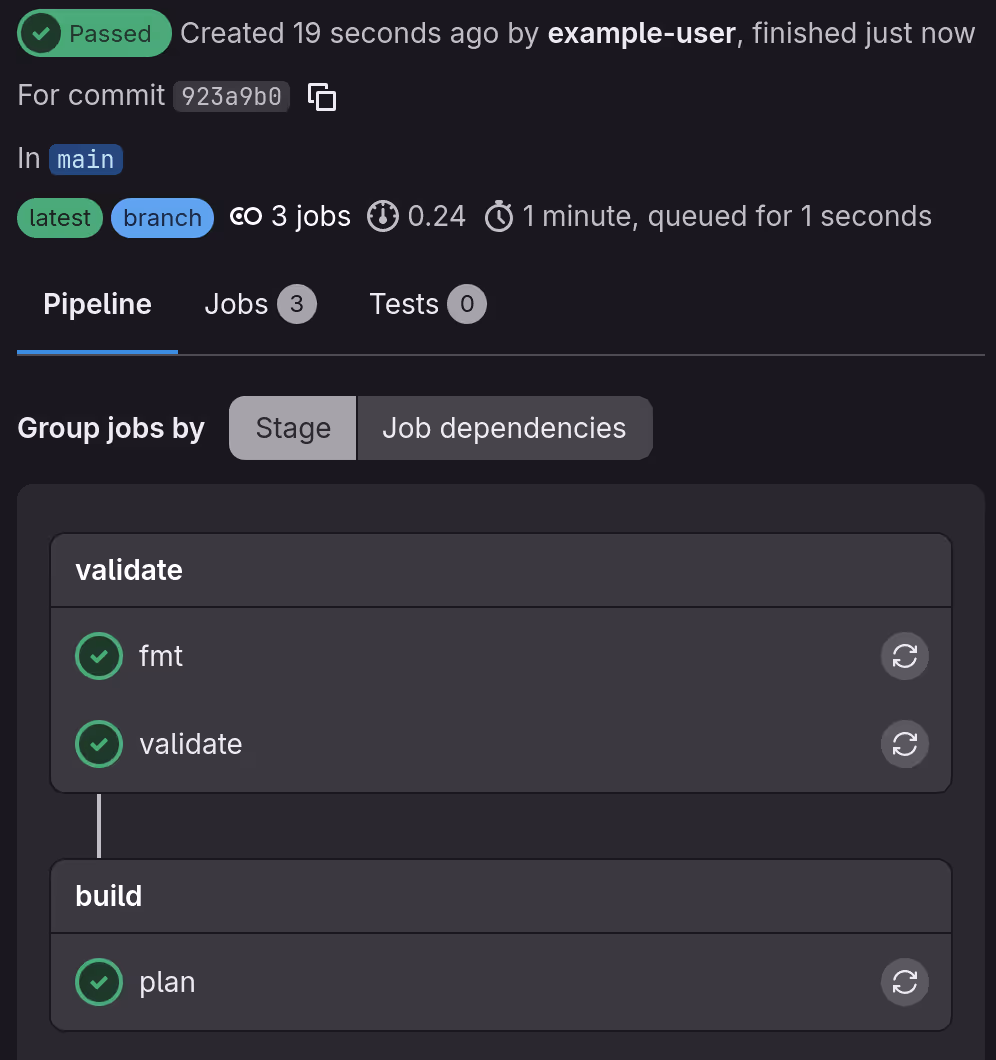Click the fmt job success check icon
Image resolution: width=996 pixels, height=1060 pixels.
coord(98,656)
